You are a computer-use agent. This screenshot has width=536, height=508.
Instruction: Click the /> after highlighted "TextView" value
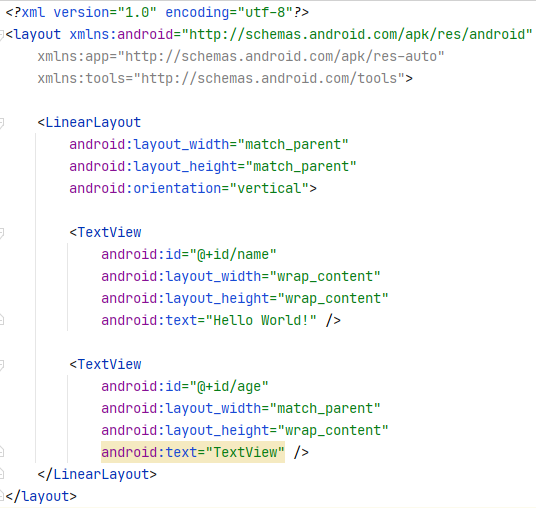301,453
